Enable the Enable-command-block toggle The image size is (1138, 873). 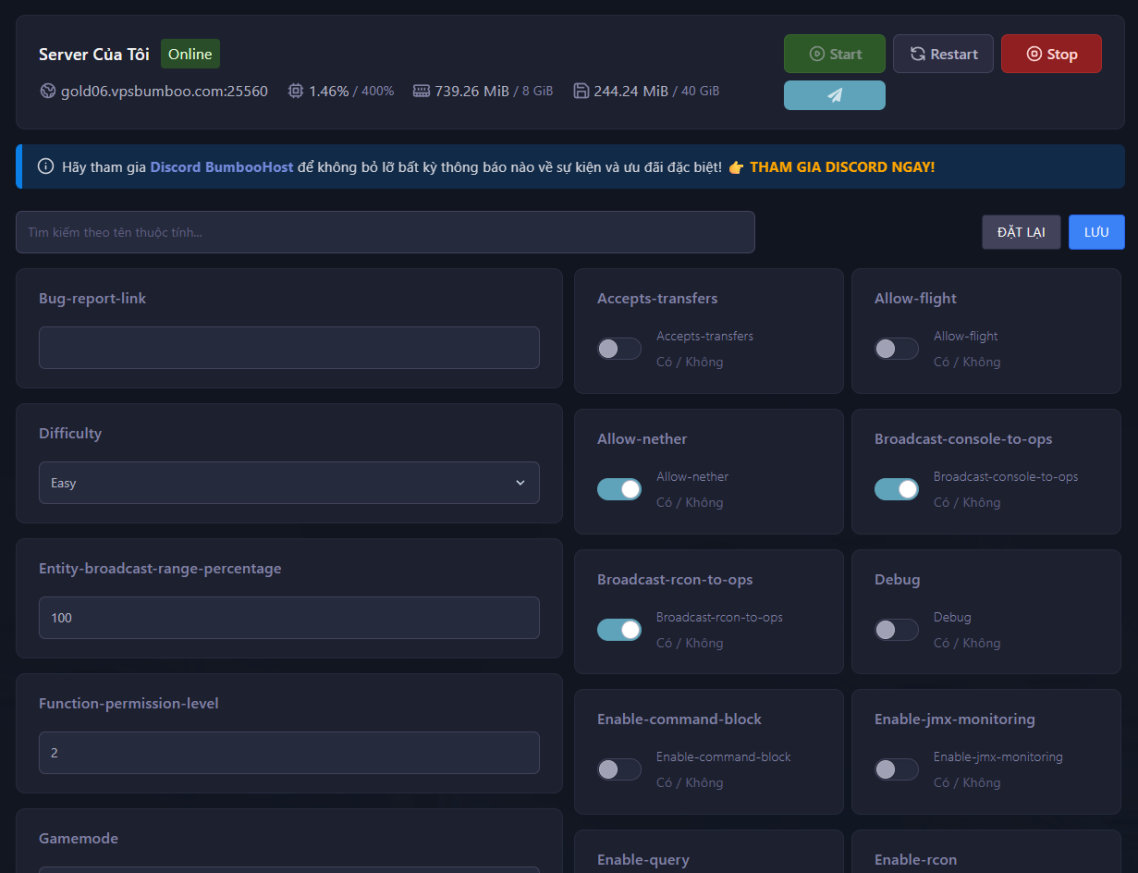pos(619,769)
